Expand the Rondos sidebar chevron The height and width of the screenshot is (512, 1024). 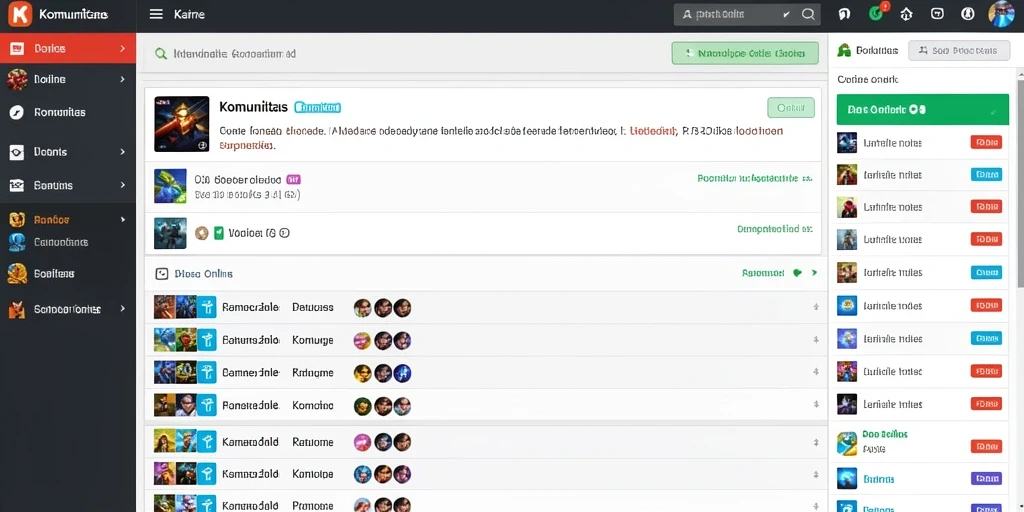122,220
